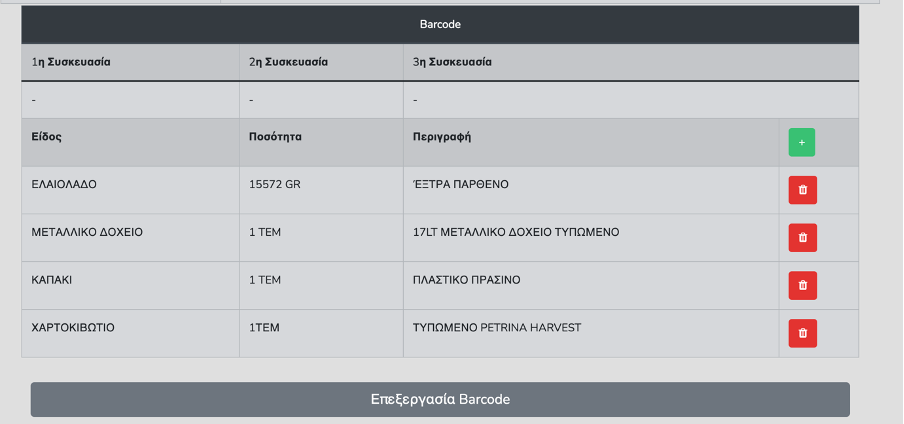The image size is (904, 424).
Task: Delete the ΜΕΤΑΛΛΙΚΟ ΔΟΧΕΙΟ row
Action: (803, 238)
